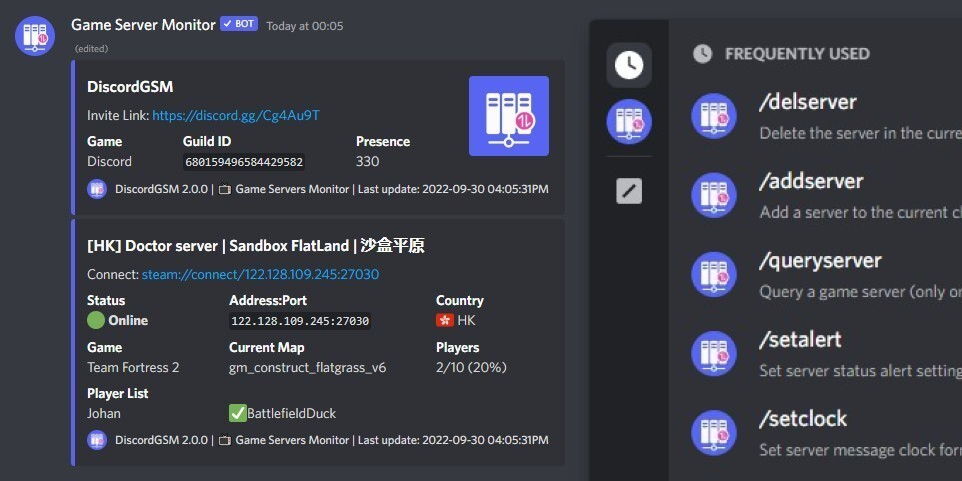Click the green checkmark next to BattlefieldDuck
Viewport: 962px width, 481px height.
pos(237,414)
